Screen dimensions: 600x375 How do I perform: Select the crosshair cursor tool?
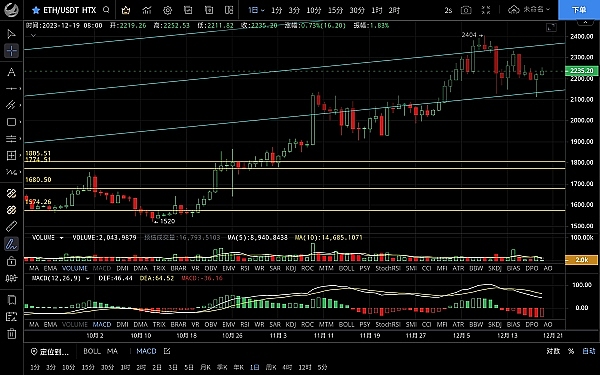tap(11, 51)
